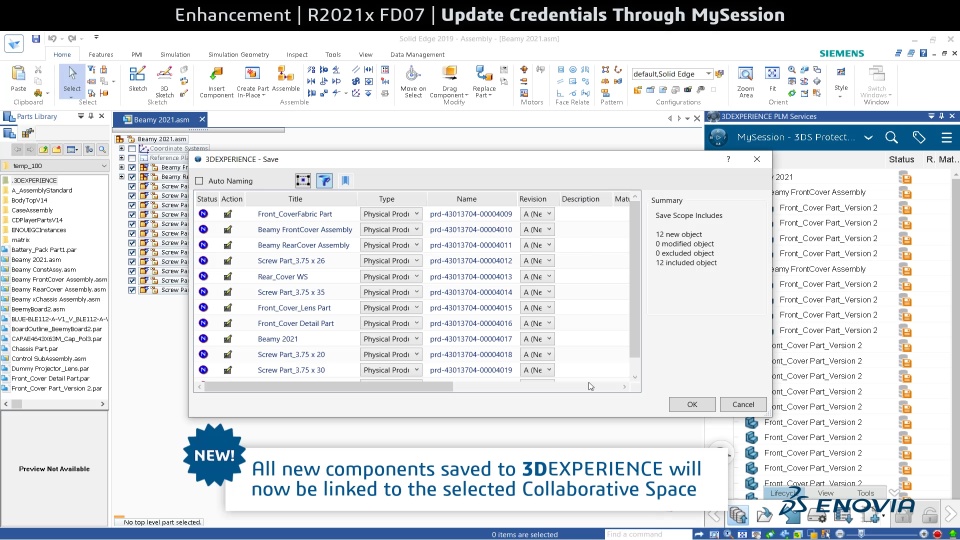Enable the Auto Naming checkbox
This screenshot has height=540, width=960.
tap(199, 181)
